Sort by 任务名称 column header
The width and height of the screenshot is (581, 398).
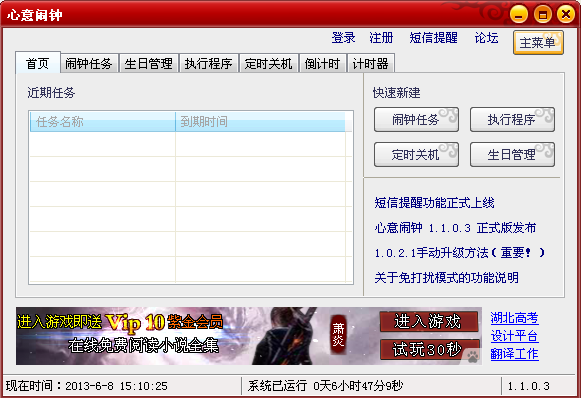[103, 122]
